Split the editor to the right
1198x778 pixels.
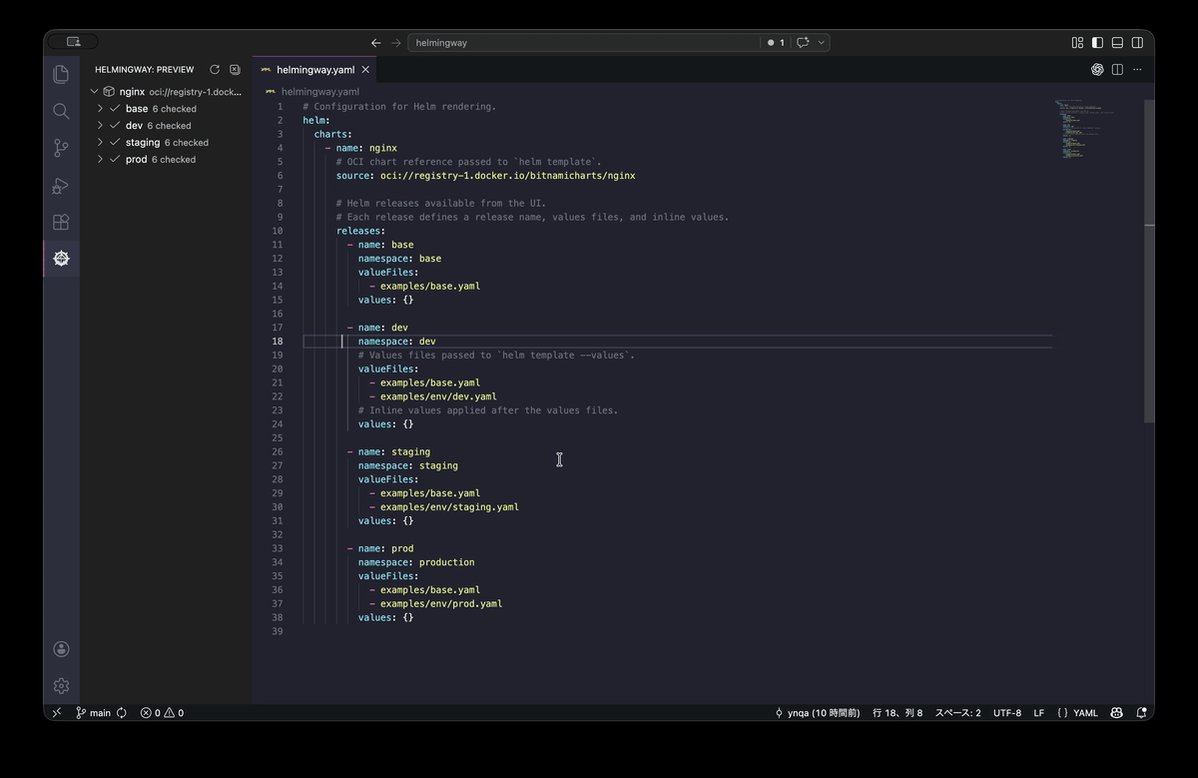(x=1117, y=70)
